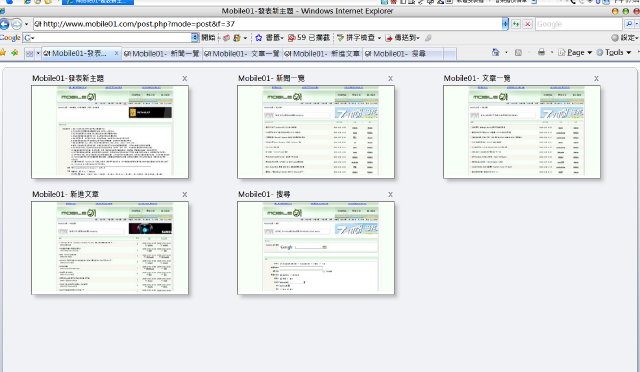Click the 59 已攔截 popup blocker button
This screenshot has height=372, width=640.
pos(309,38)
